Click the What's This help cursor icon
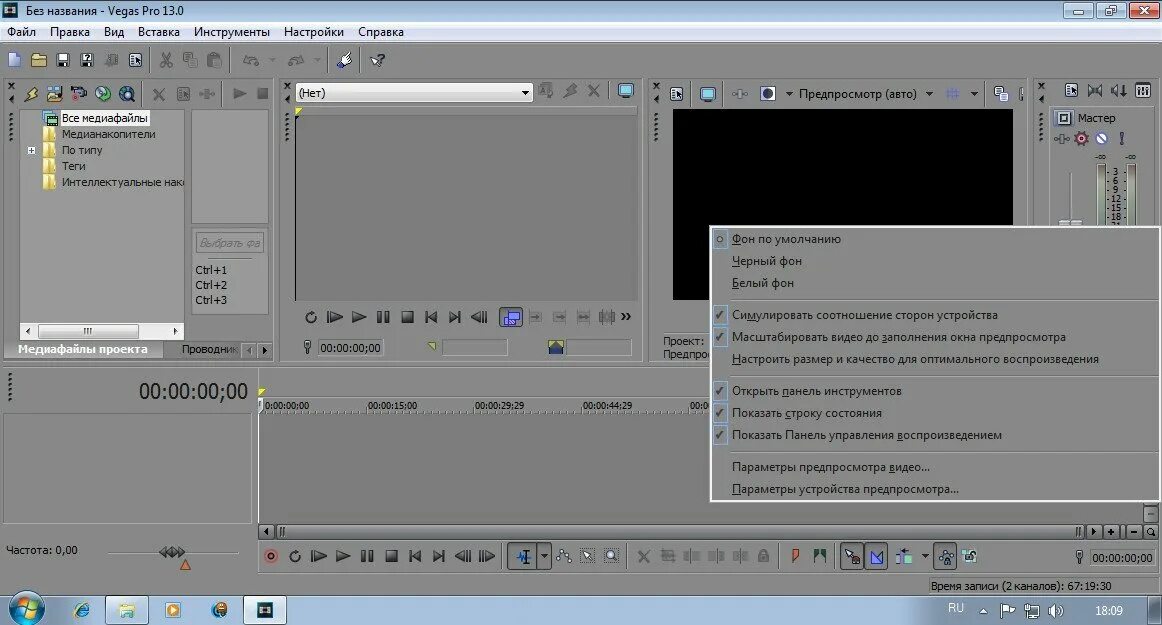Viewport: 1162px width, 625px height. [x=377, y=60]
